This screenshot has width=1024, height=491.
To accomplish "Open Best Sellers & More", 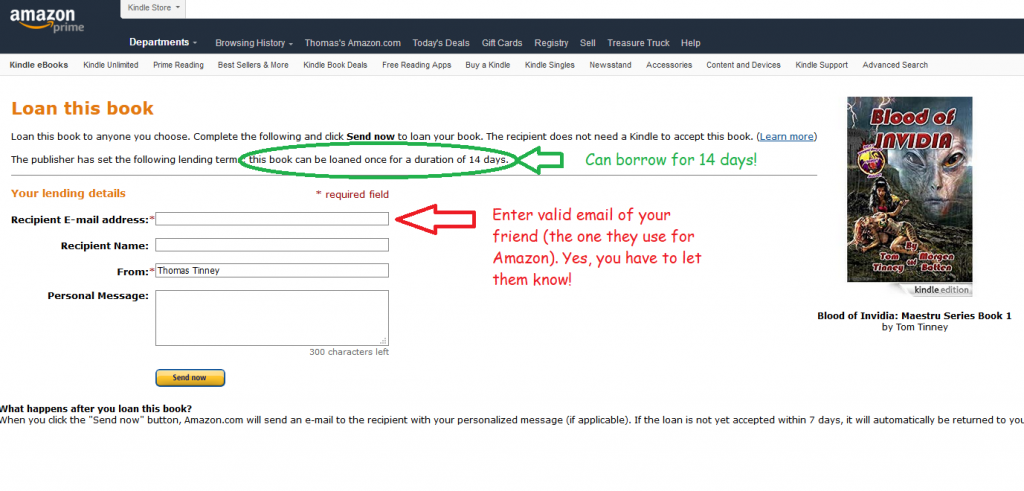I will [253, 65].
